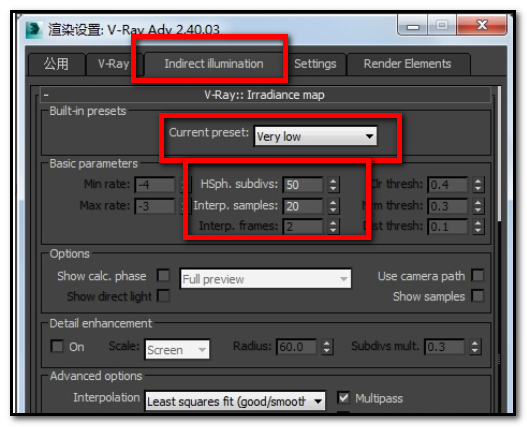Click the HSph. subdivs value field

pos(302,185)
